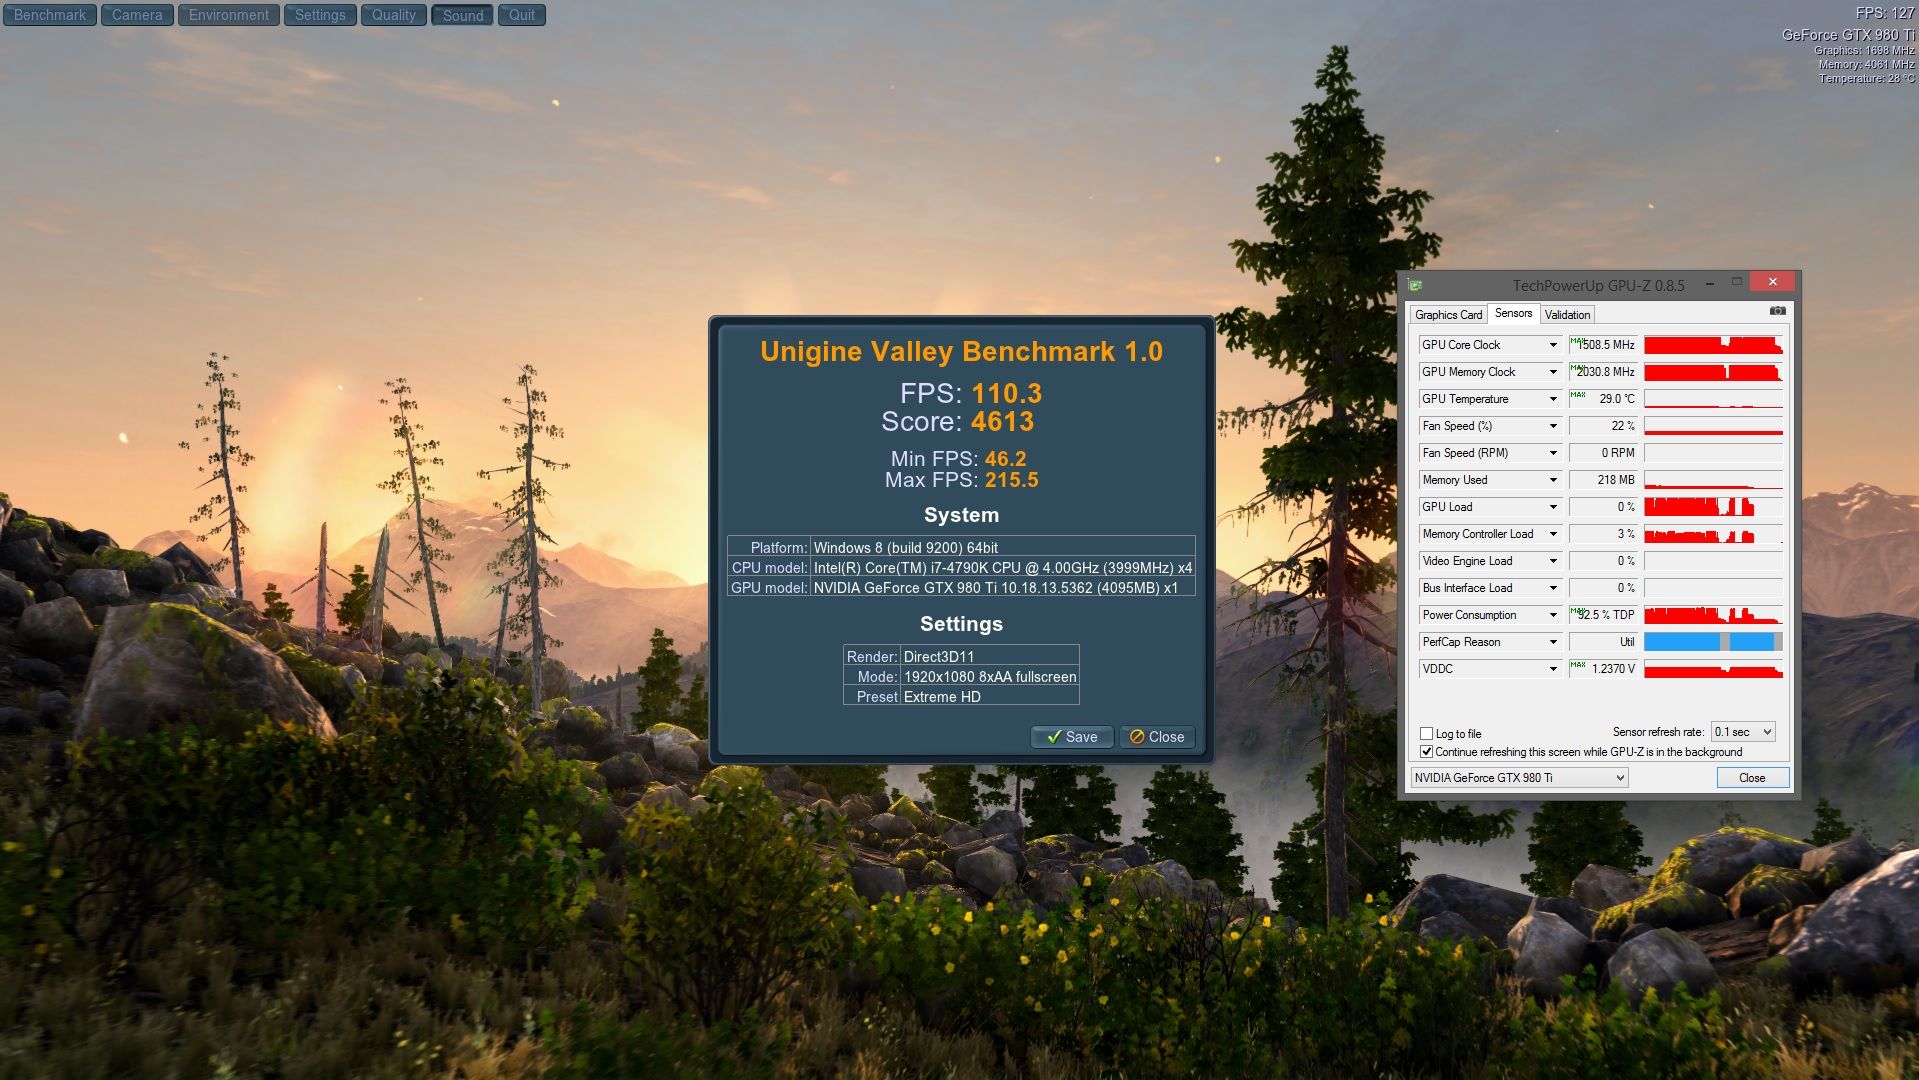The image size is (1919, 1080).
Task: Click the PerfCap Reason blue bar graph
Action: pos(1713,642)
